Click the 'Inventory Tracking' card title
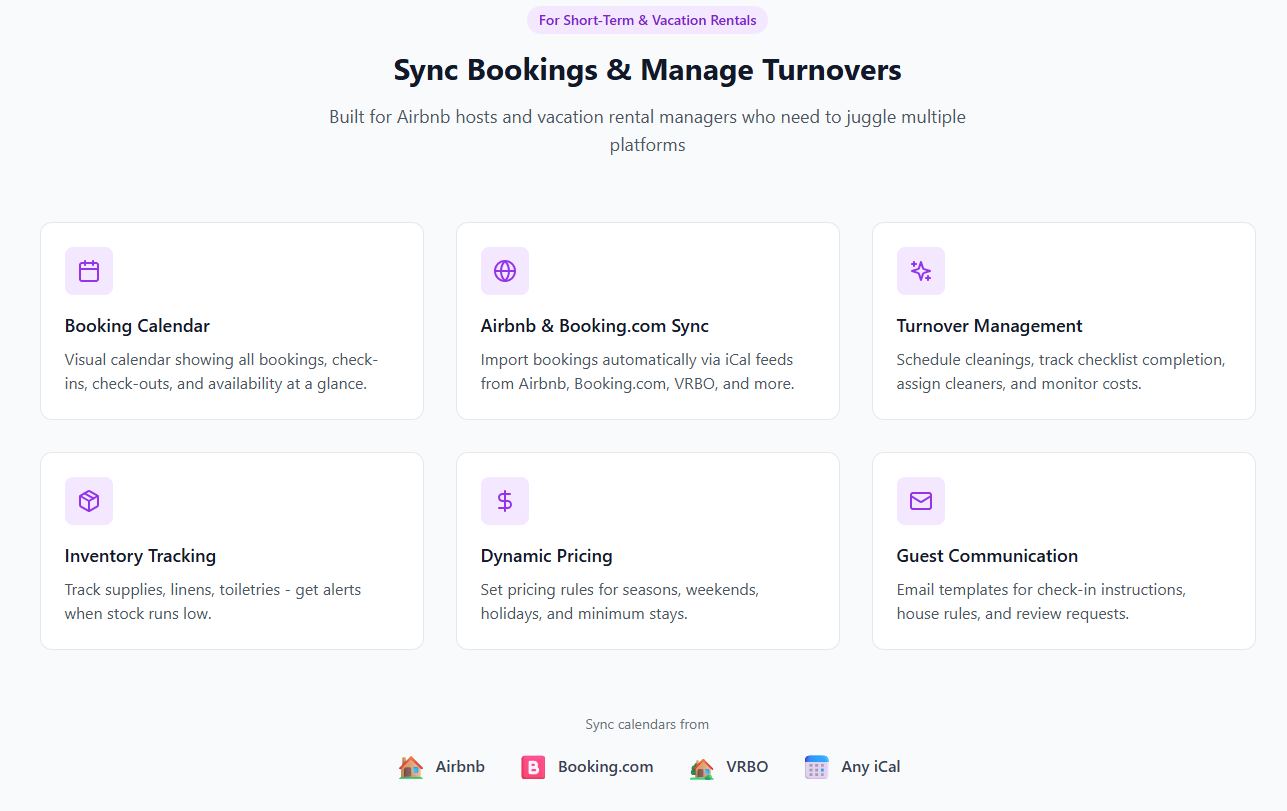The image size is (1287, 811). coord(140,556)
